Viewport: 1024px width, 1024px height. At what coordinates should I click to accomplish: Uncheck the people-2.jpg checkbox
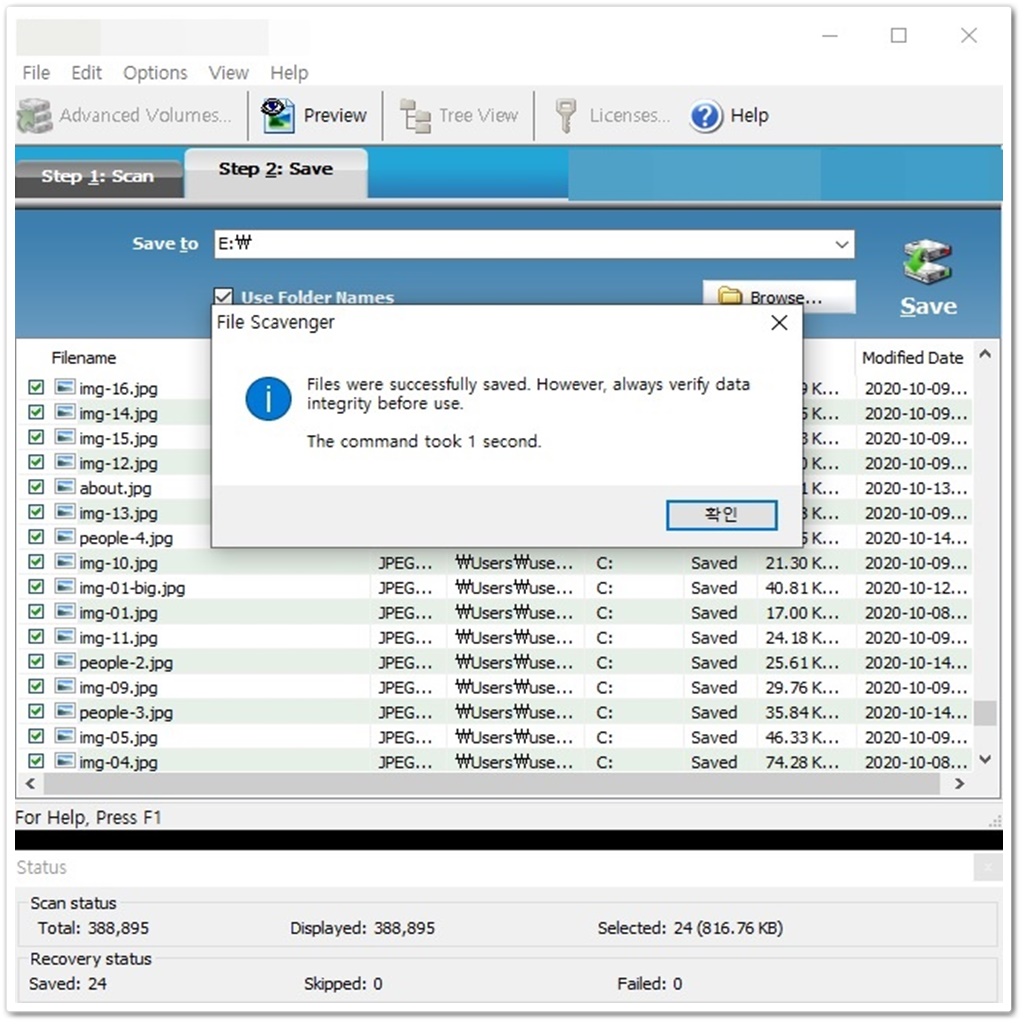tap(36, 661)
